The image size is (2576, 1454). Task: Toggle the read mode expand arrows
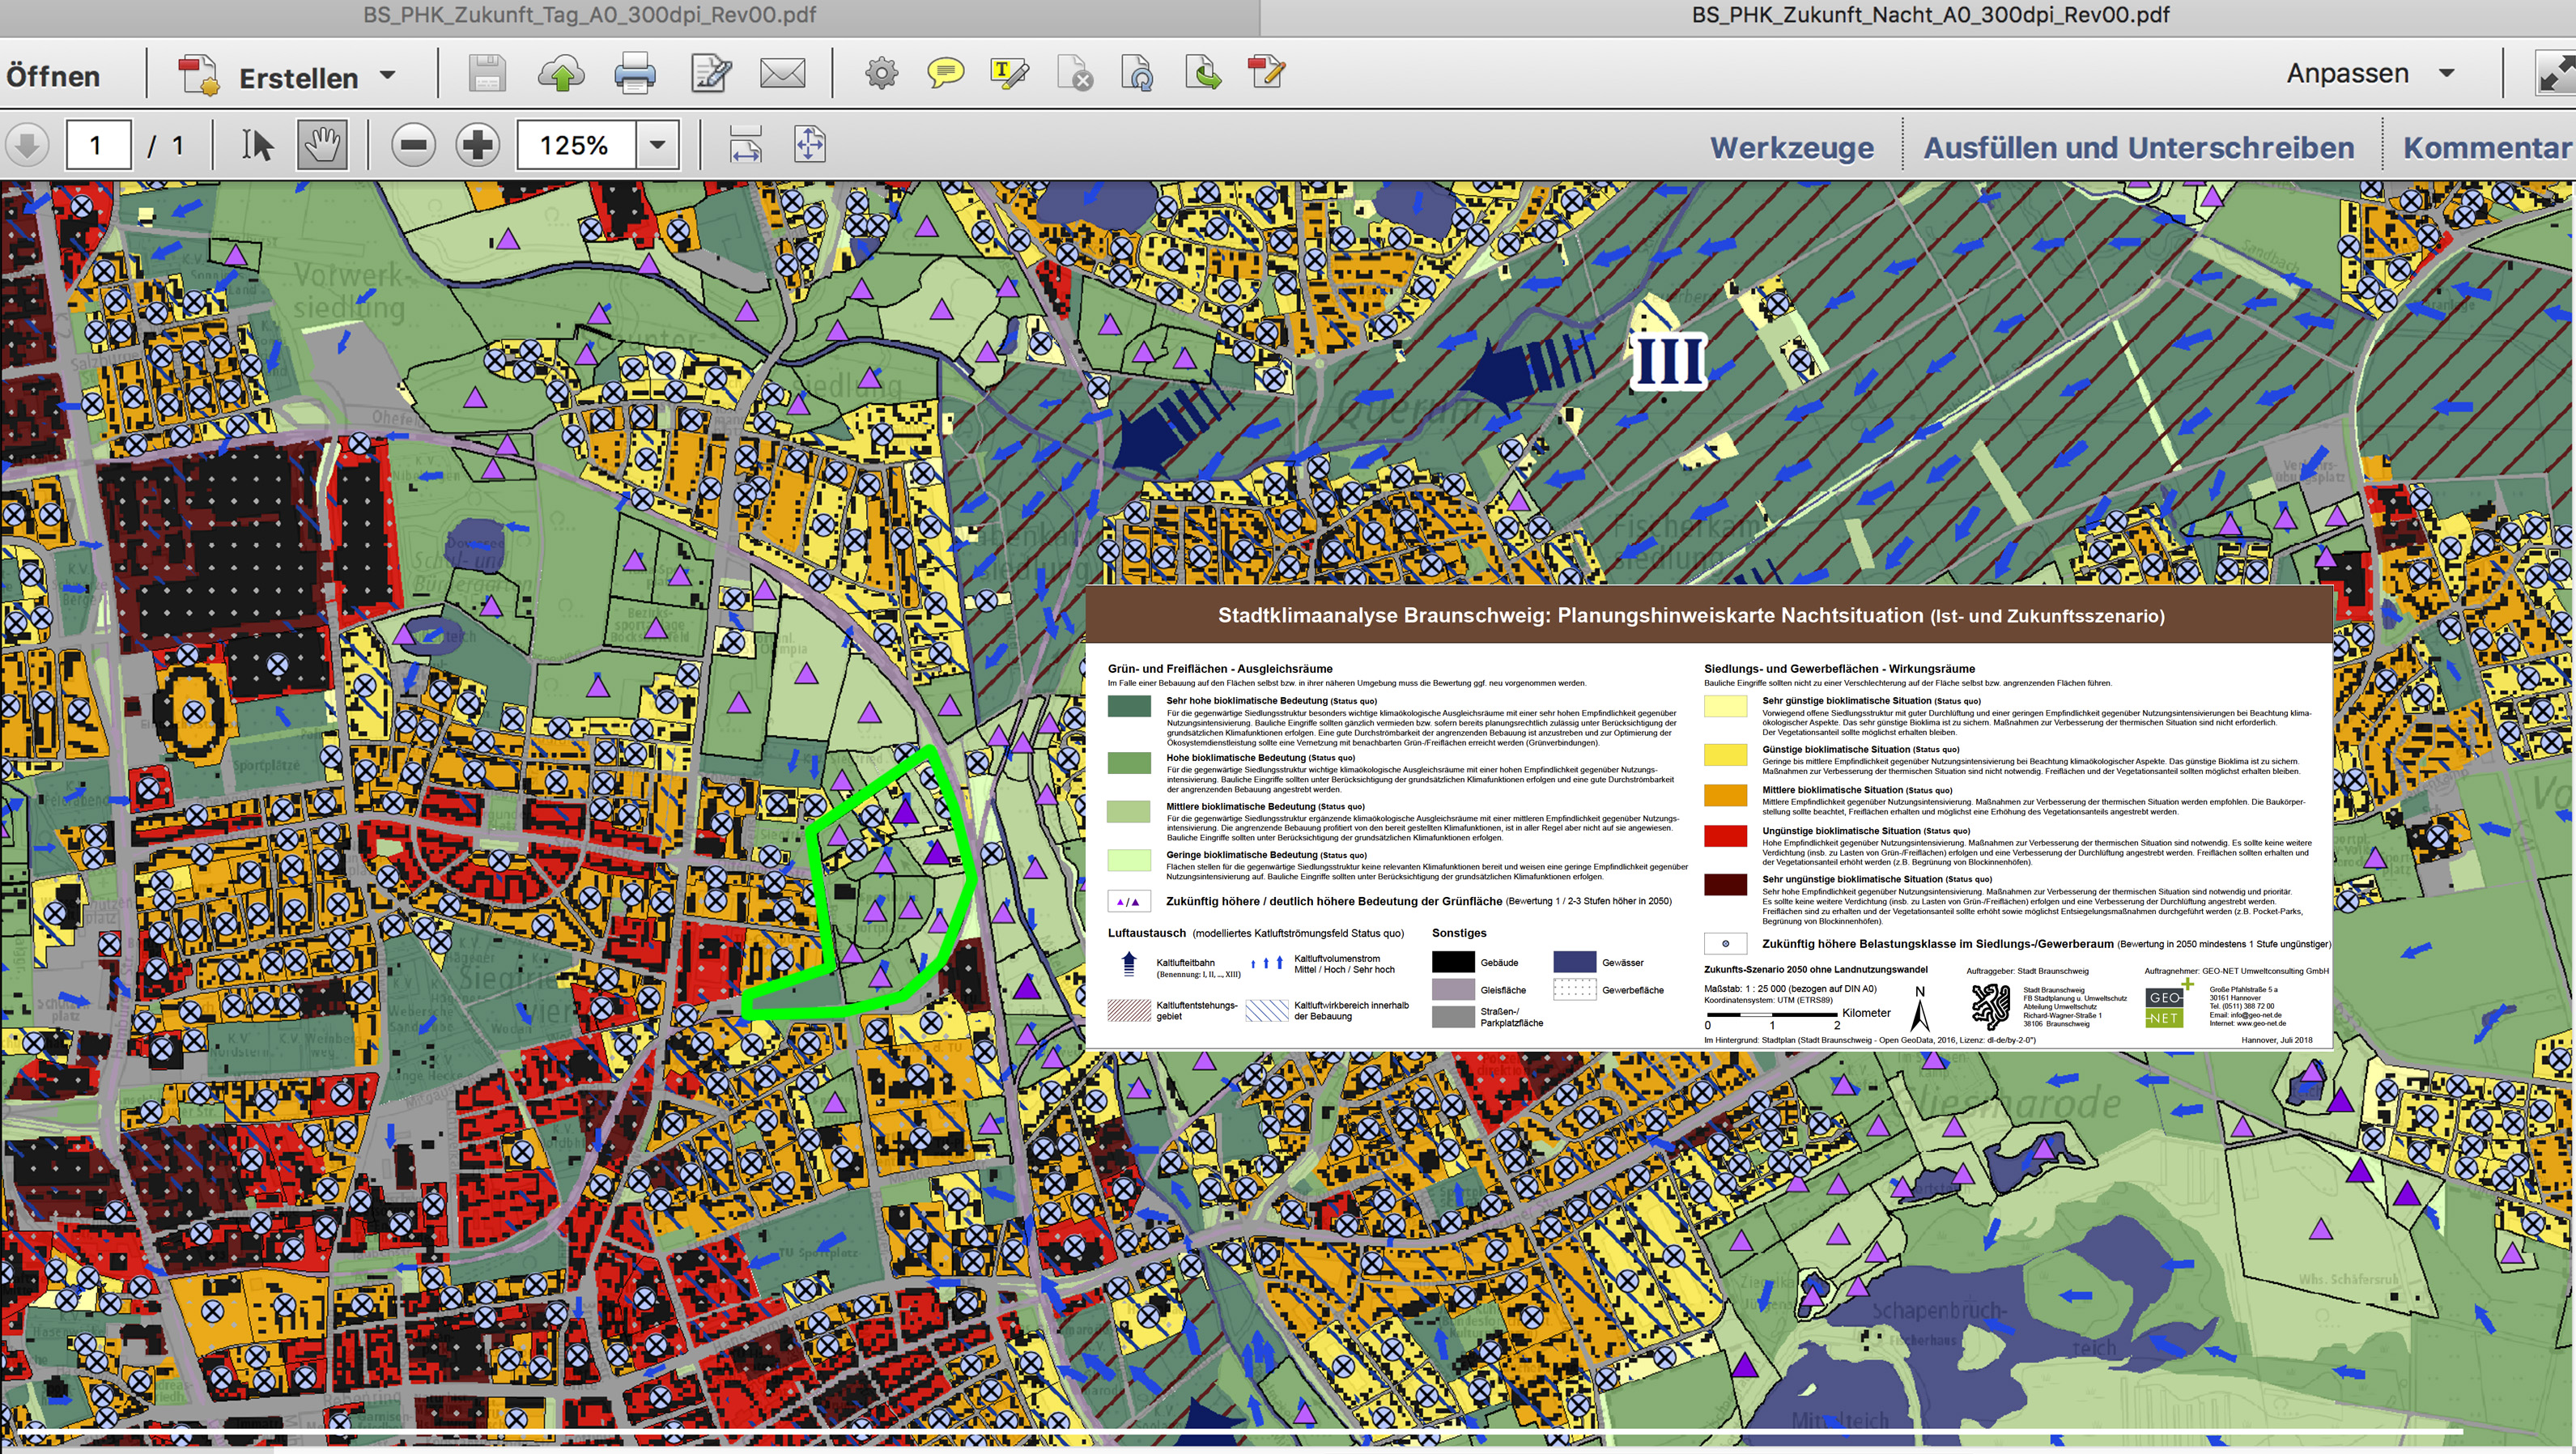2556,74
